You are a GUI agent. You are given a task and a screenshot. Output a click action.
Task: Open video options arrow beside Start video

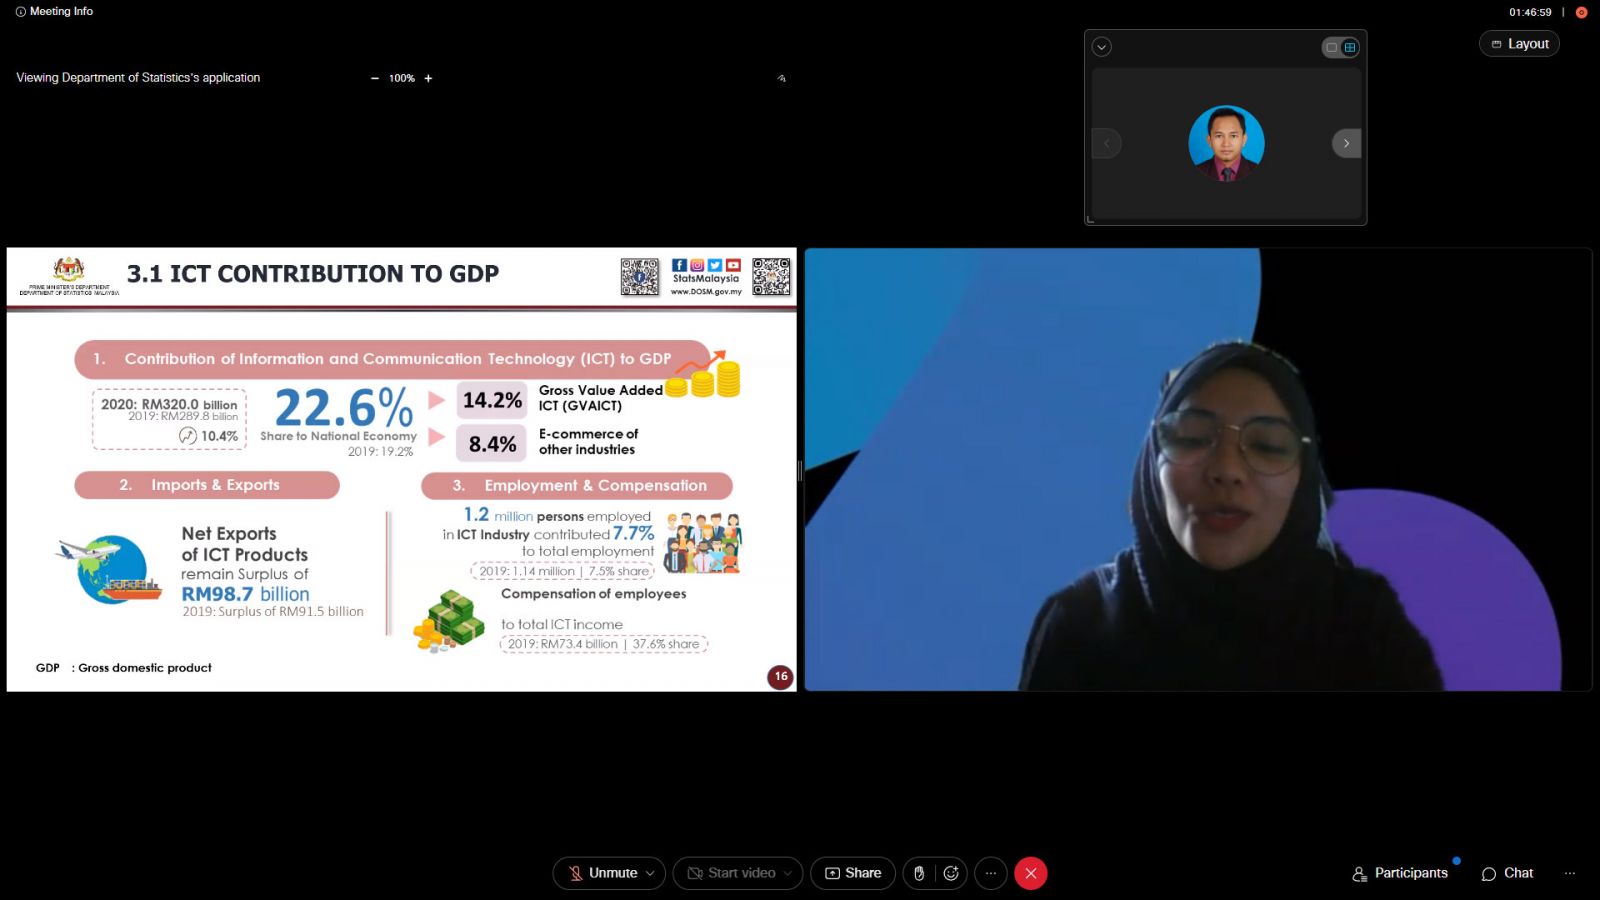[x=788, y=873]
